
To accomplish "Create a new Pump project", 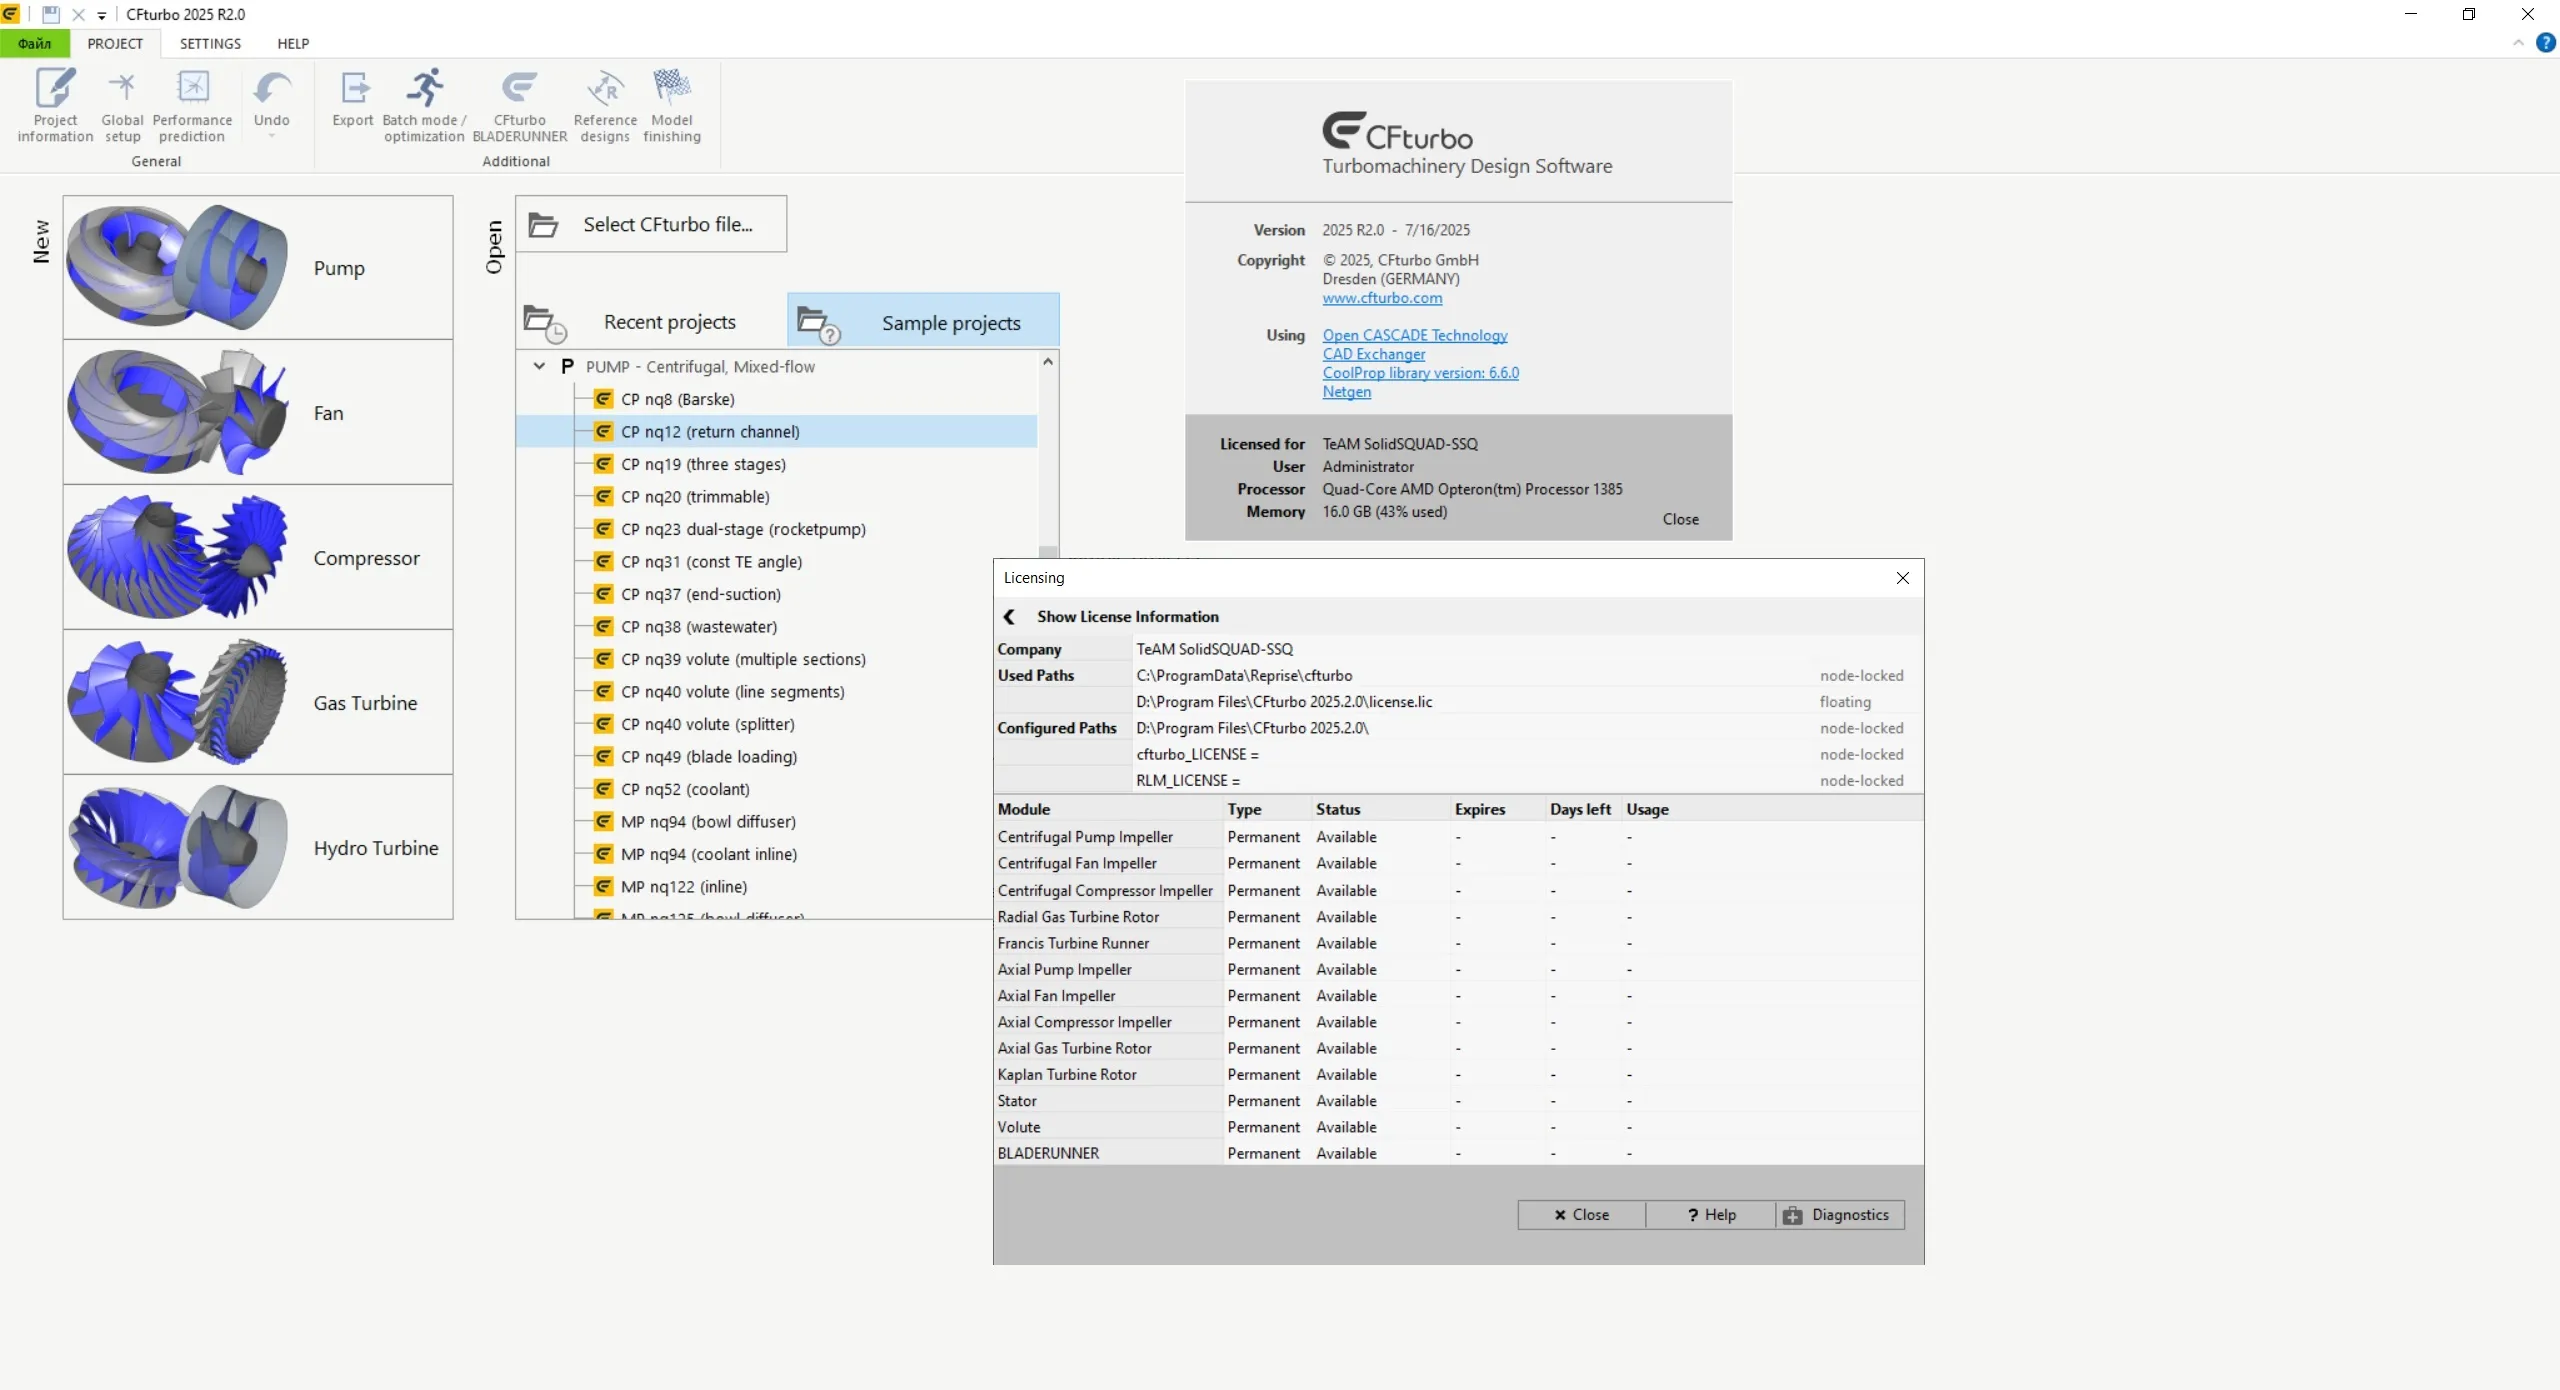I will tap(258, 267).
